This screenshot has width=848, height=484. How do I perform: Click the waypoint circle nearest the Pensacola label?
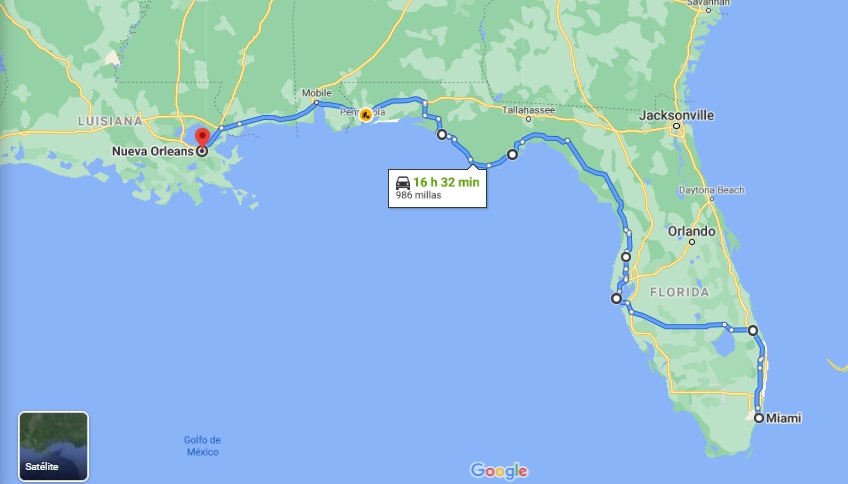pyautogui.click(x=442, y=135)
